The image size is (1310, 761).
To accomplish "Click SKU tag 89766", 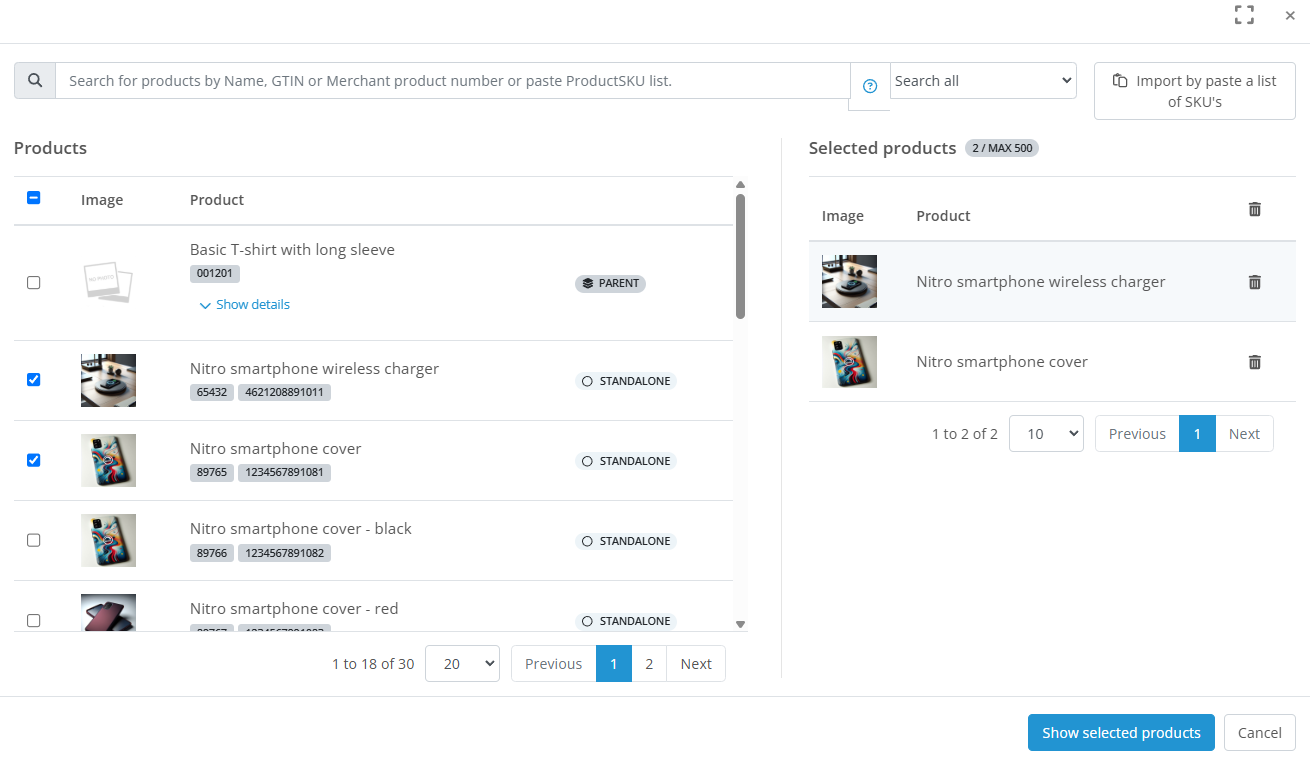I will (x=212, y=552).
